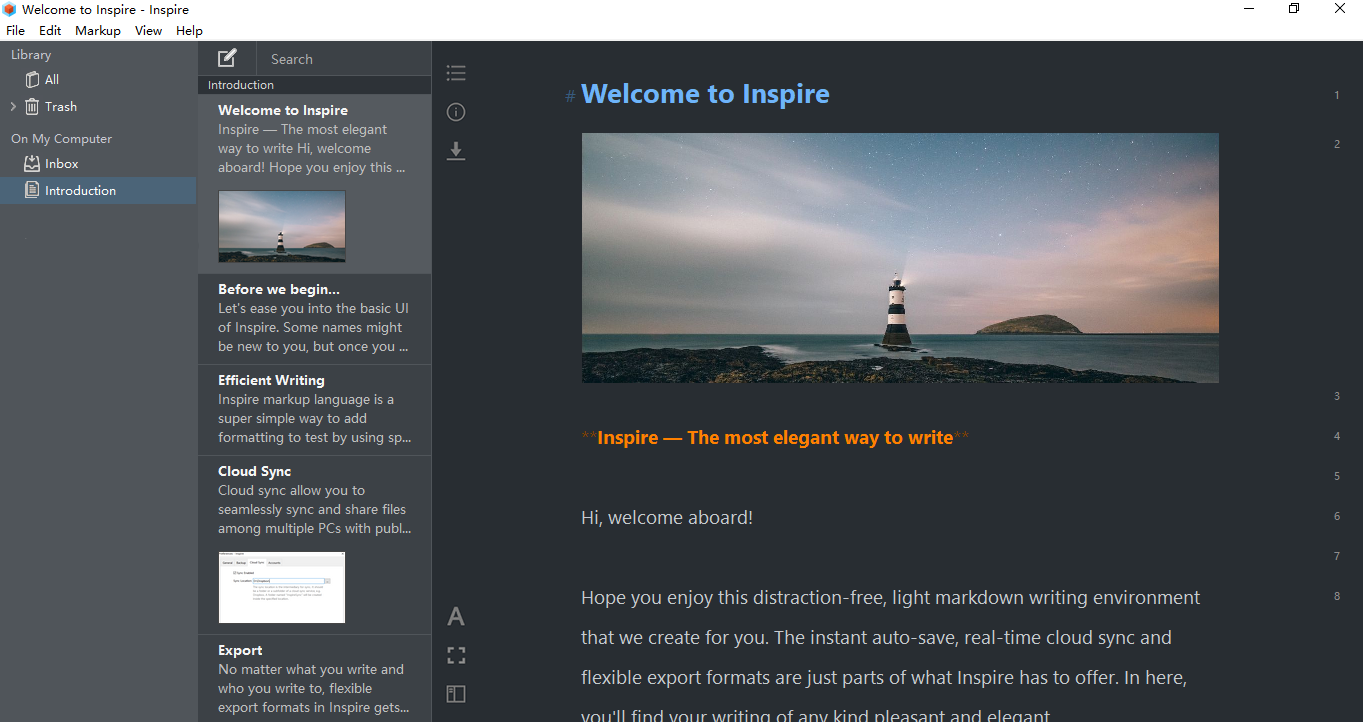
Task: Open the outline list icon
Action: click(456, 73)
